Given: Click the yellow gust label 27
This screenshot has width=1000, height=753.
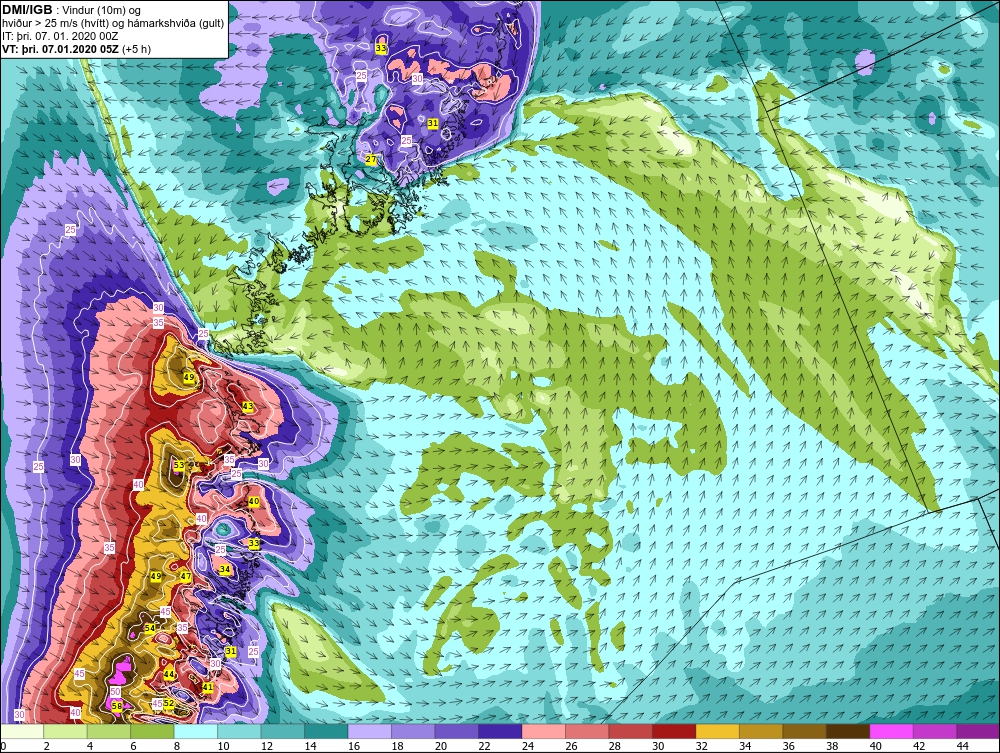Looking at the screenshot, I should click(371, 159).
